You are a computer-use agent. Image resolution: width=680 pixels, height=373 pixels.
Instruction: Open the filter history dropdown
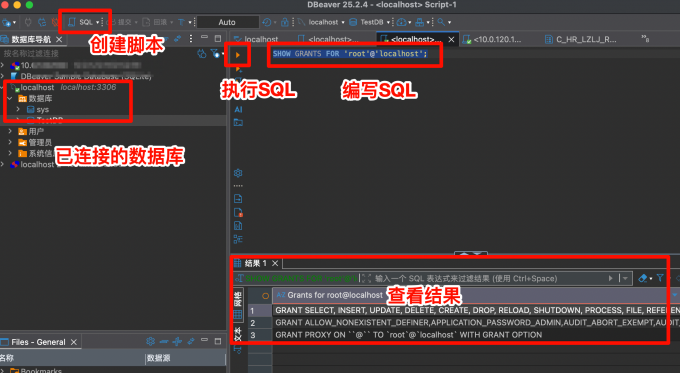[x=625, y=278]
